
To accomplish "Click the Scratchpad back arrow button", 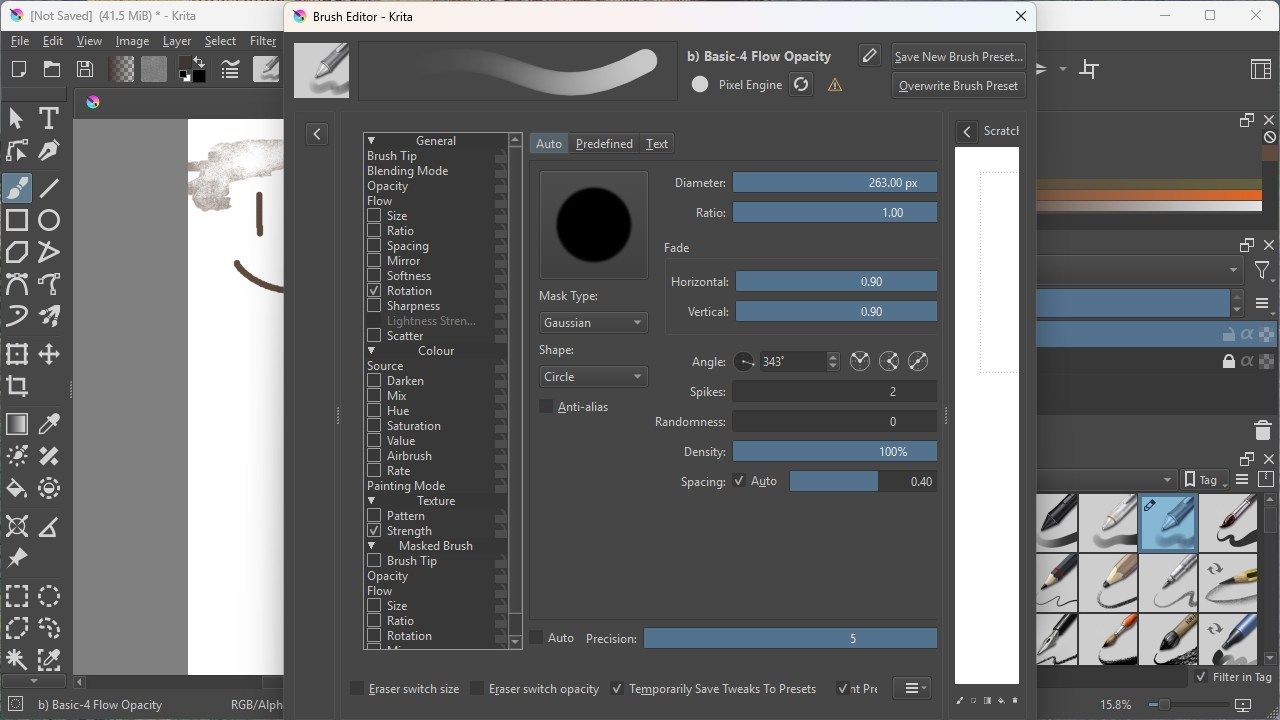I will tap(966, 131).
